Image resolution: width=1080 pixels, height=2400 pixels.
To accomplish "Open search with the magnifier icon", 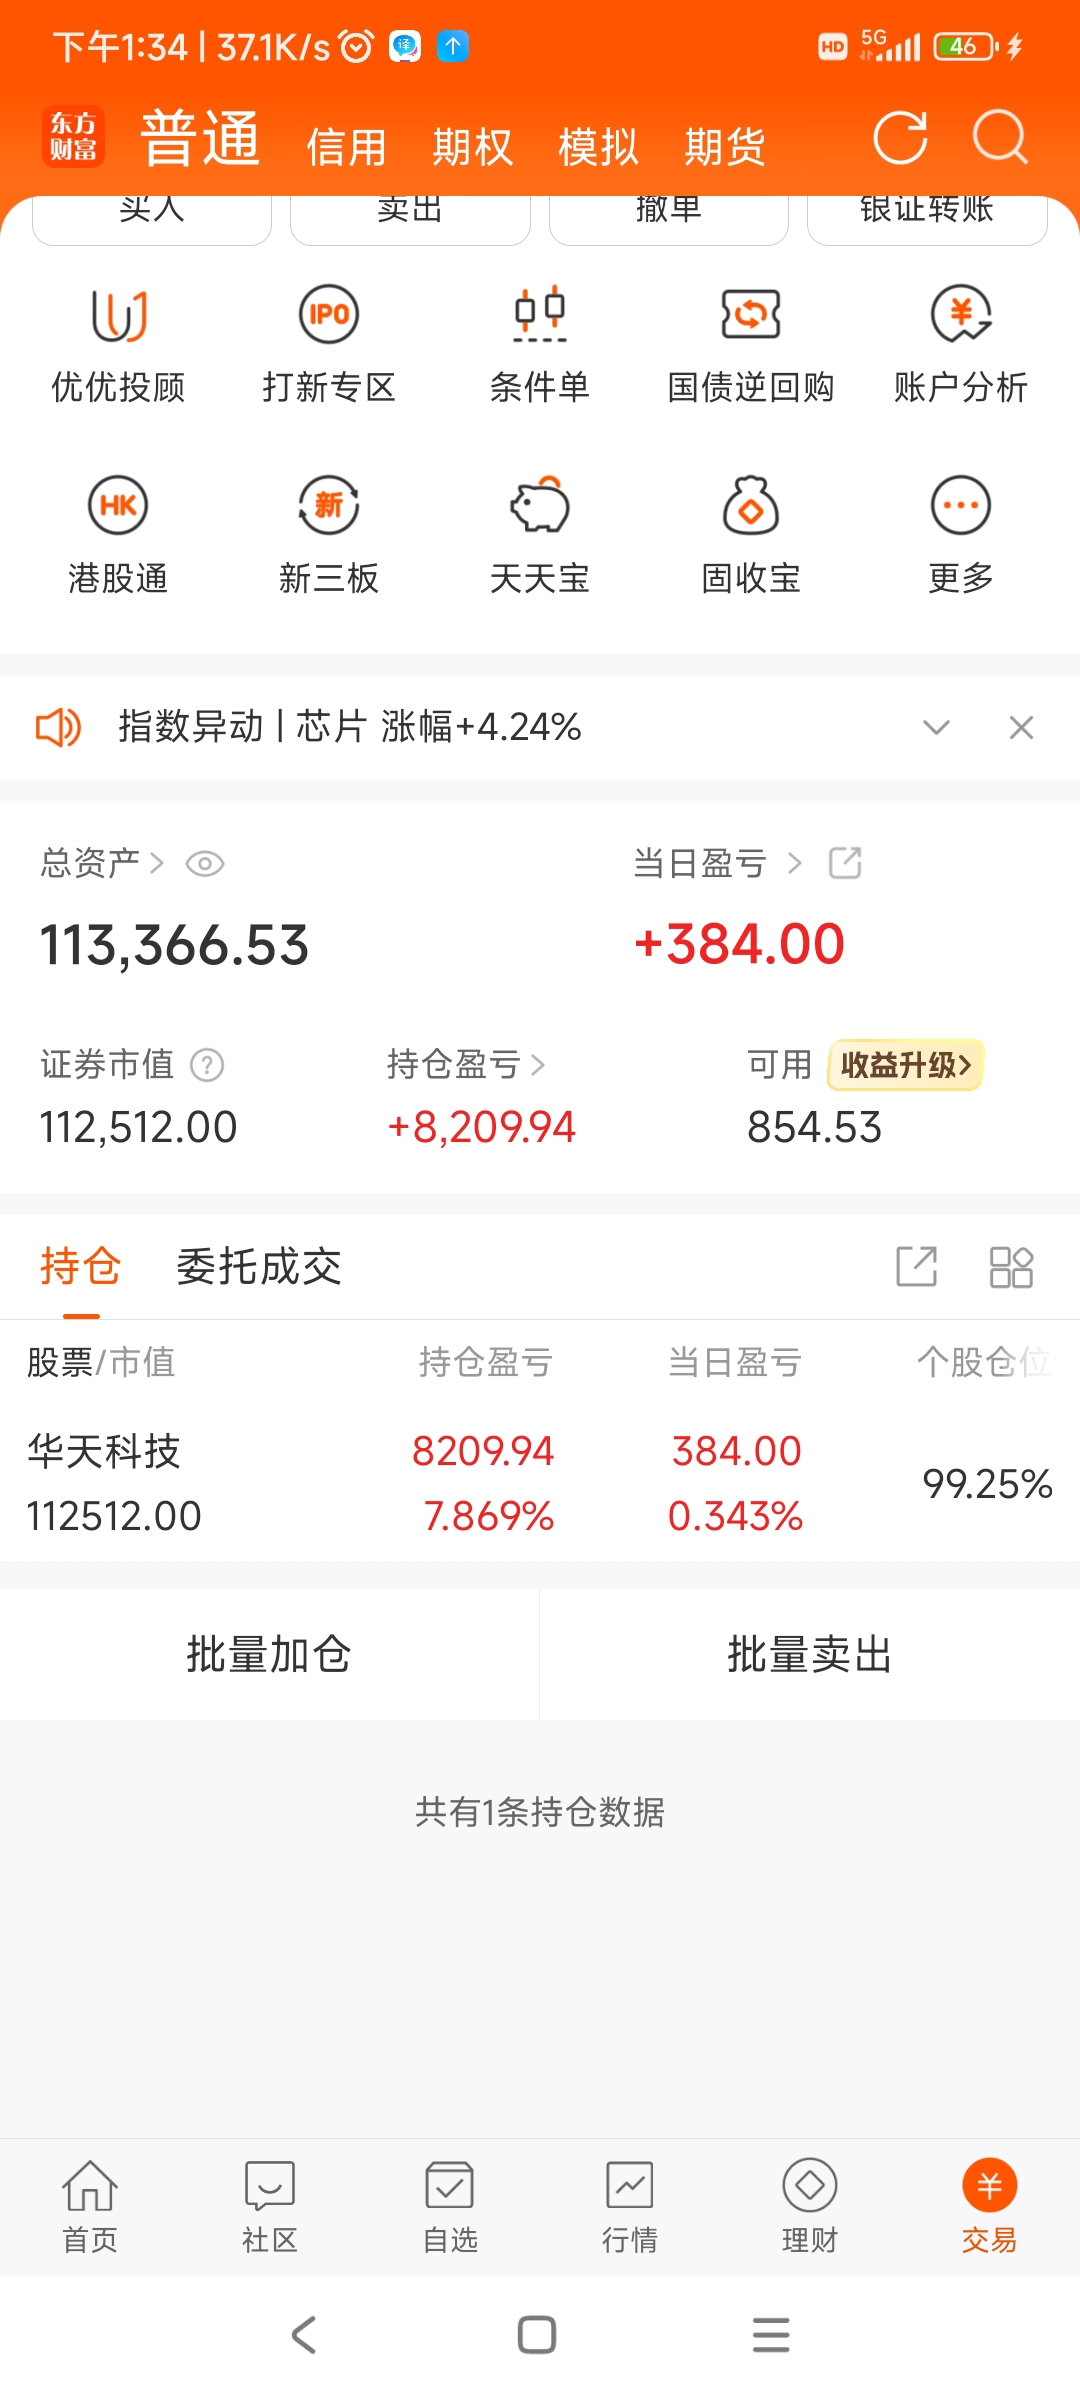I will click(x=1000, y=138).
